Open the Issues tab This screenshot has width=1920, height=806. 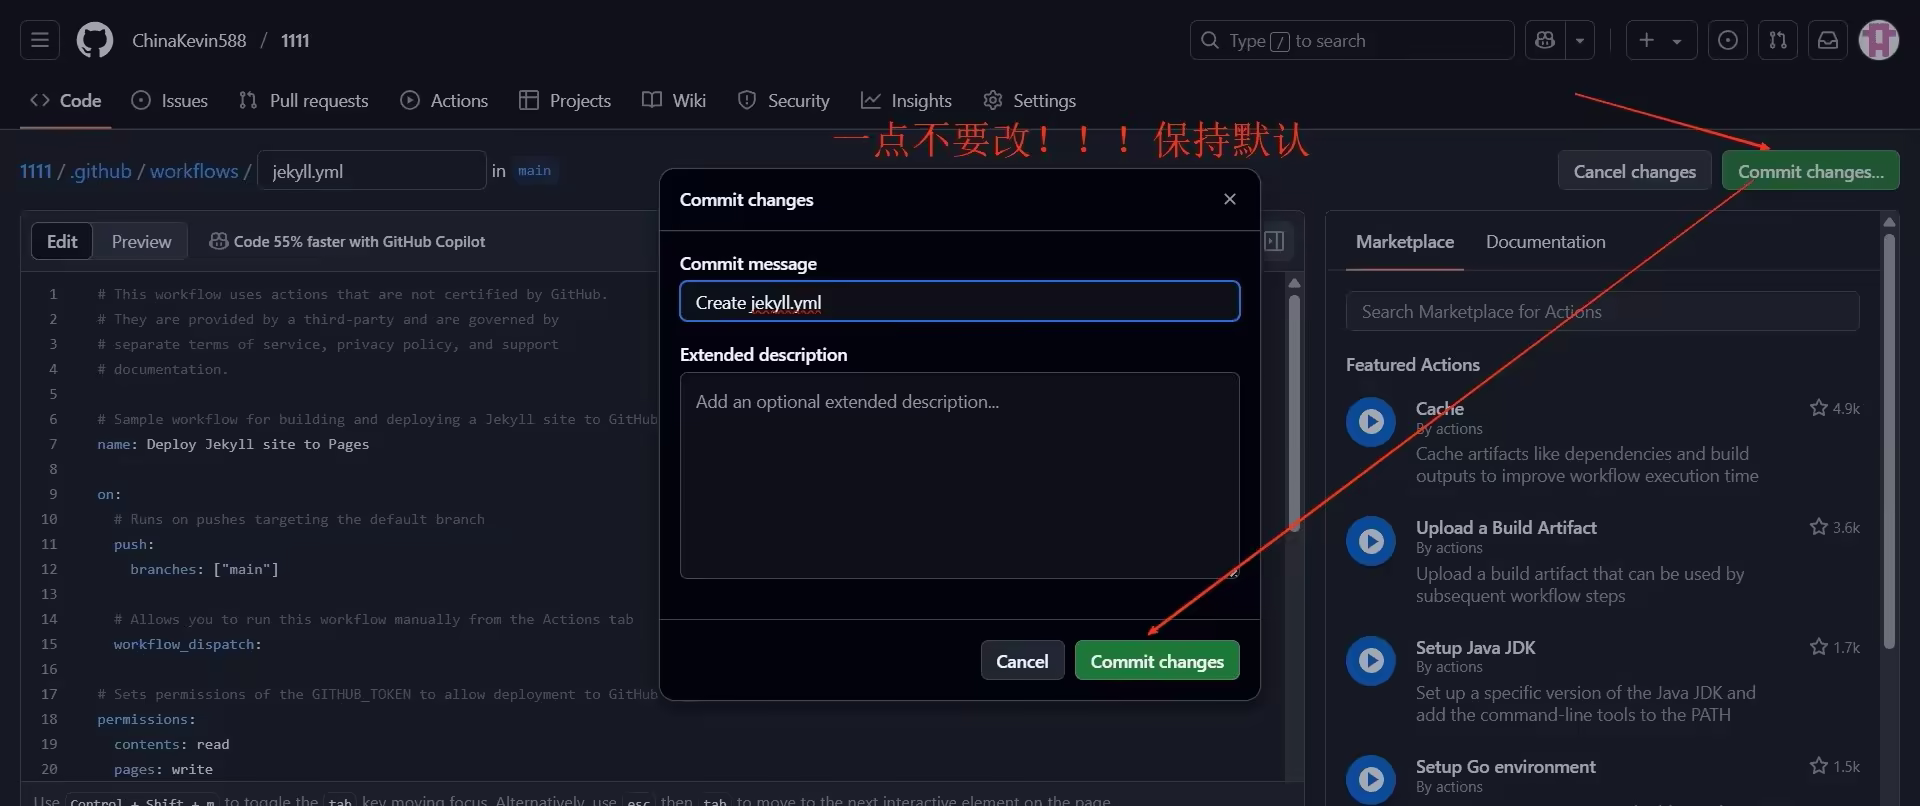click(170, 100)
